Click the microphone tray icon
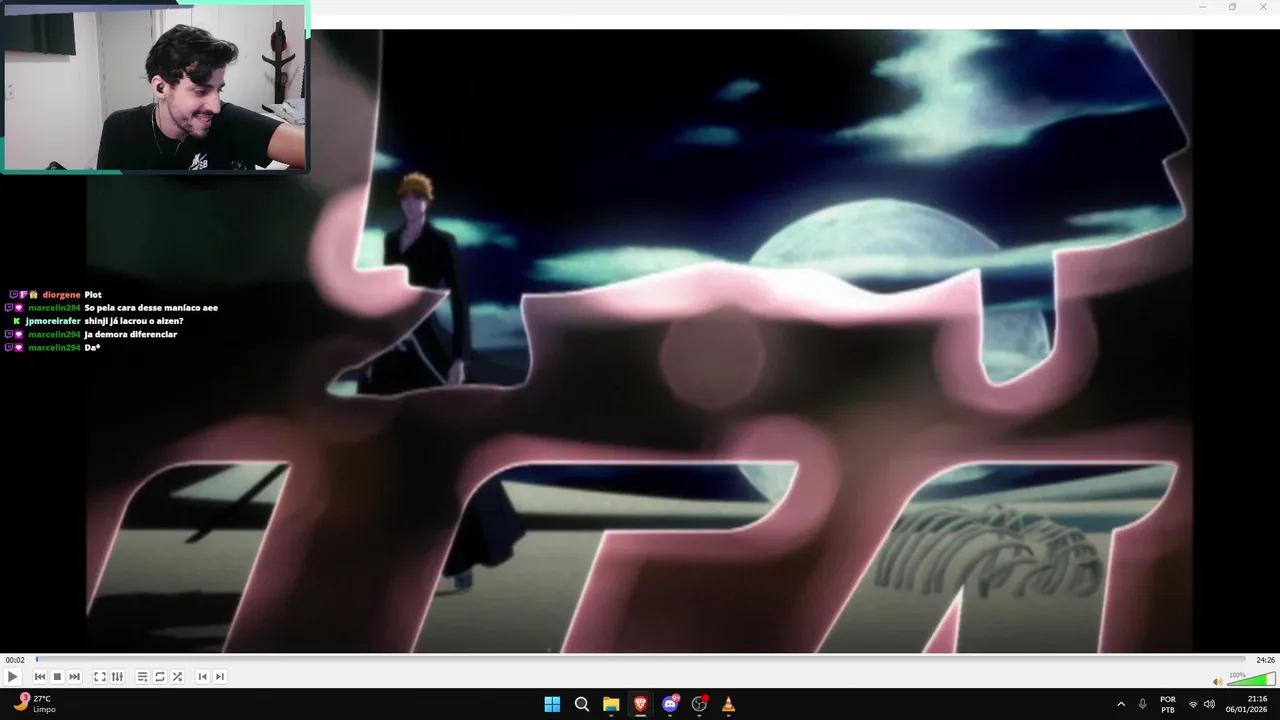The height and width of the screenshot is (720, 1280). click(1142, 704)
